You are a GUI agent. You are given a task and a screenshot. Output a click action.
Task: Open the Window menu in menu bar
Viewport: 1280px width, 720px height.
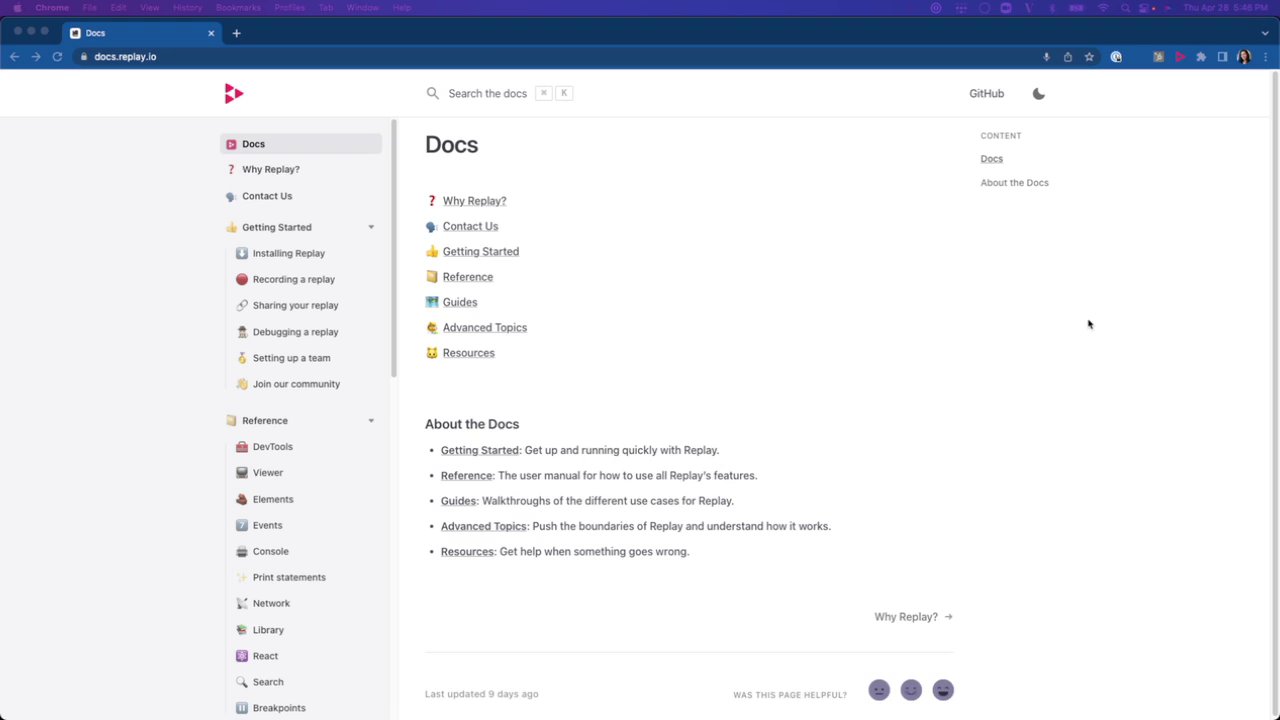[x=363, y=8]
